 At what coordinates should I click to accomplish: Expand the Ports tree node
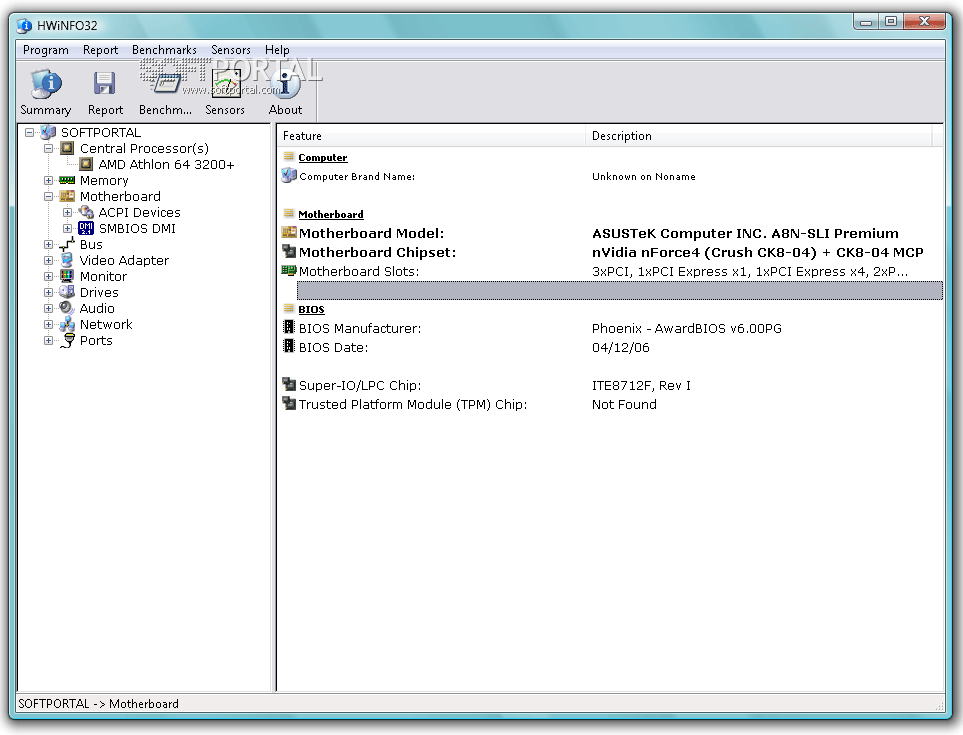[48, 340]
